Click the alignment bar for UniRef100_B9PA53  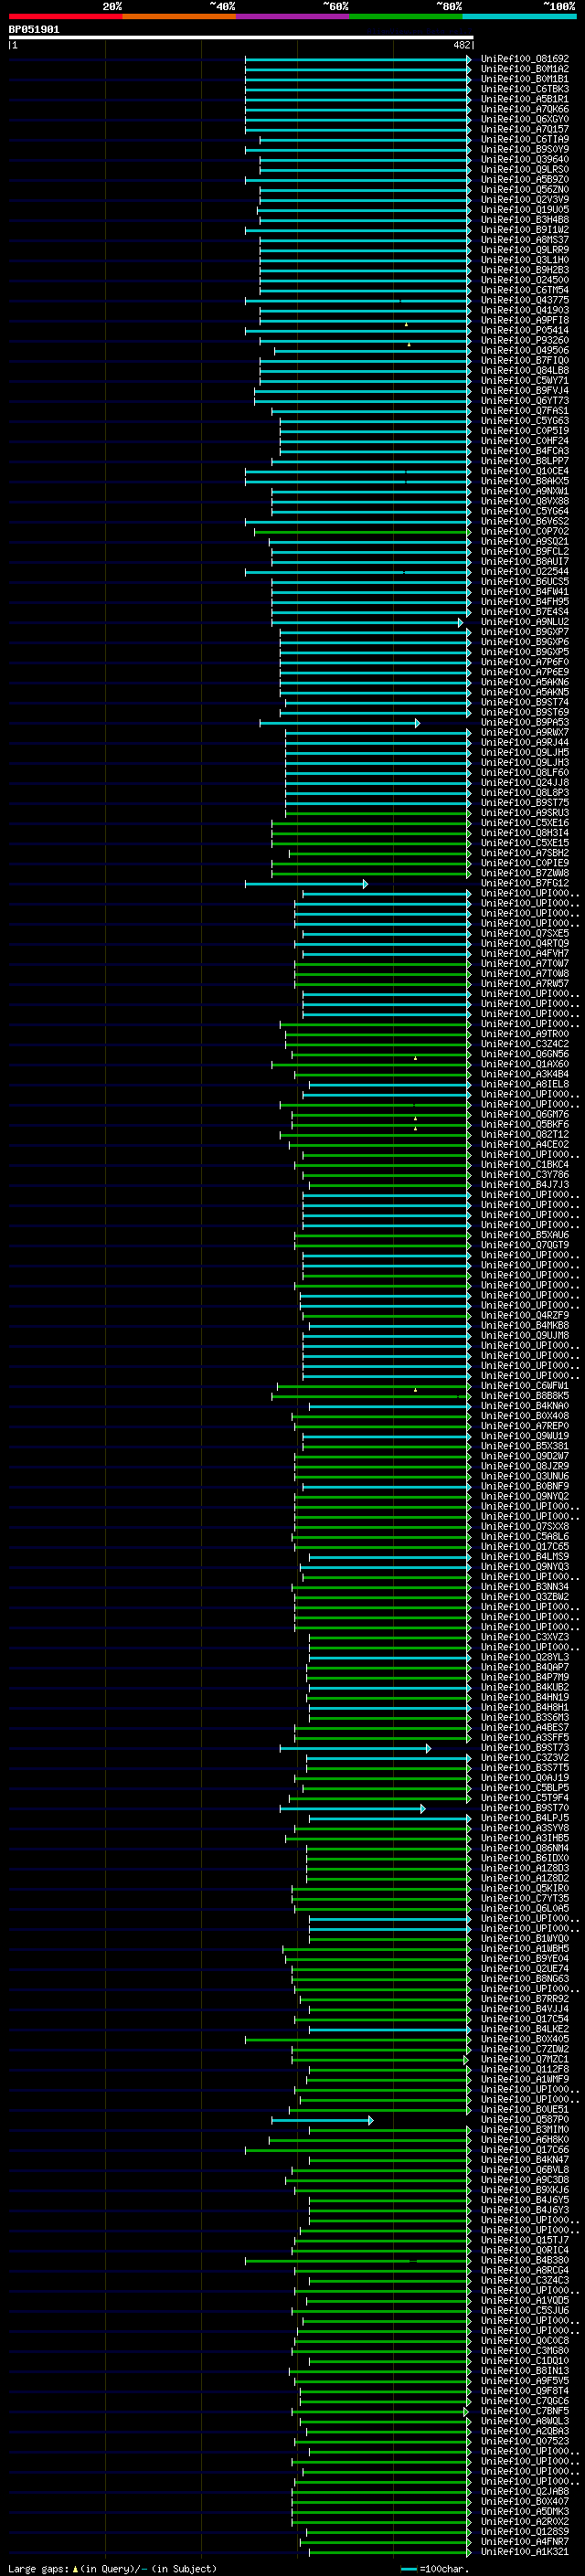pyautogui.click(x=340, y=723)
